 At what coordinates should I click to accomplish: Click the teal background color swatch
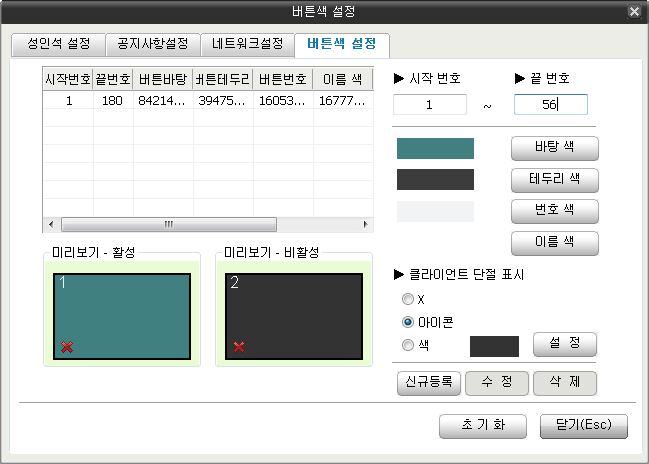[x=435, y=148]
